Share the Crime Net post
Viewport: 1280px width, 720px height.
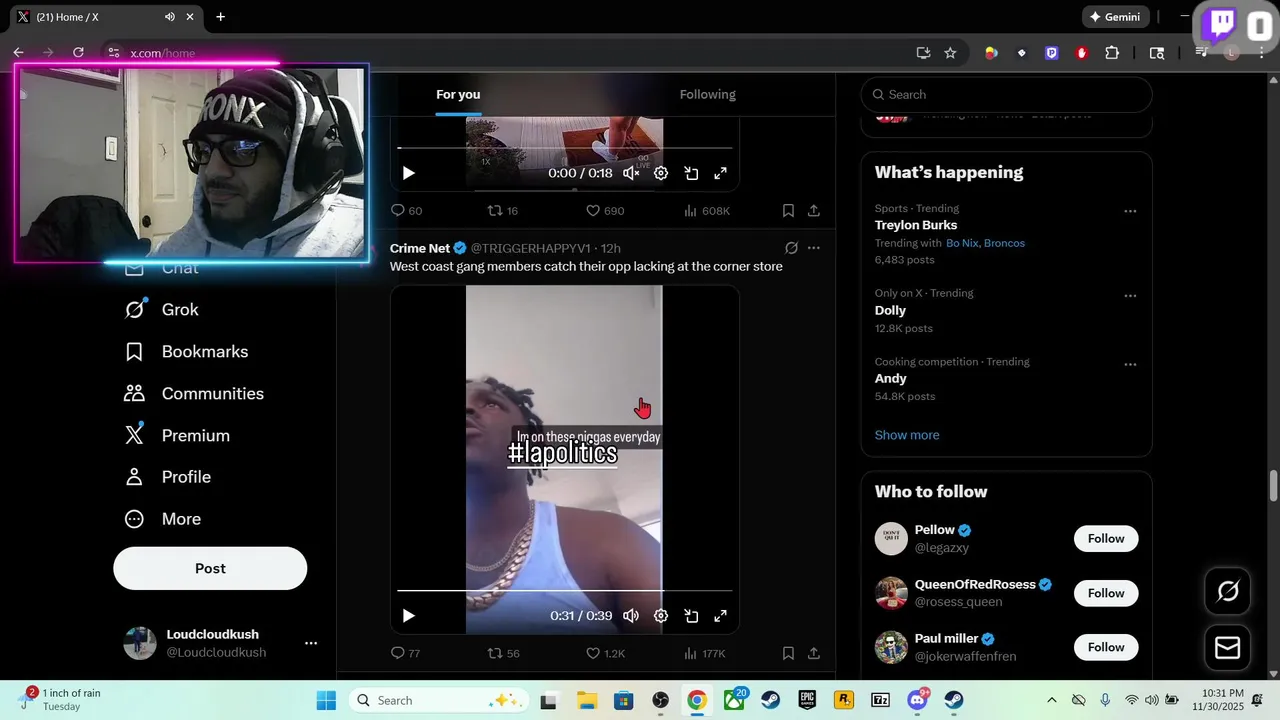[814, 653]
